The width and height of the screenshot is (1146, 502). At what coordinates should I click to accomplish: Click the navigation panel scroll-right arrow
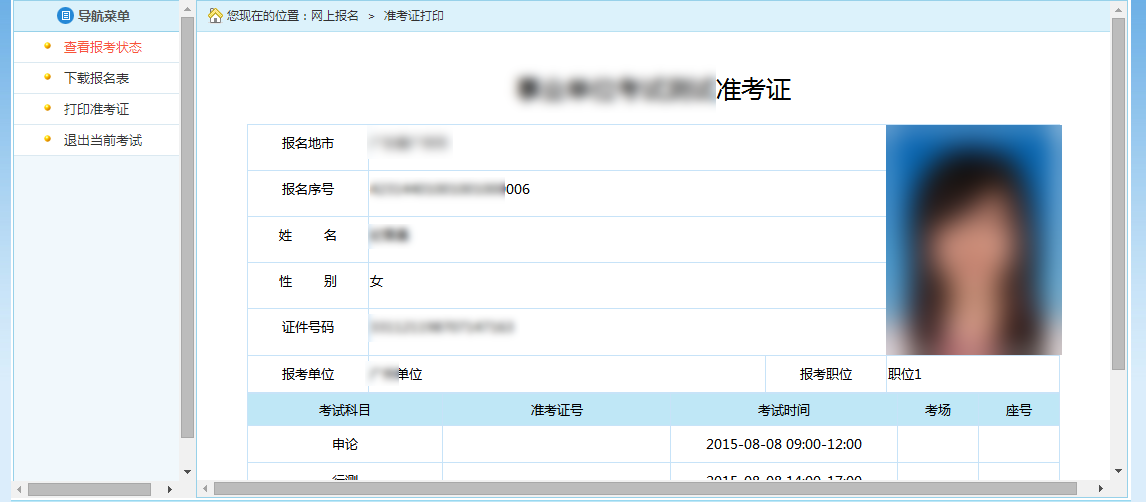(169, 489)
